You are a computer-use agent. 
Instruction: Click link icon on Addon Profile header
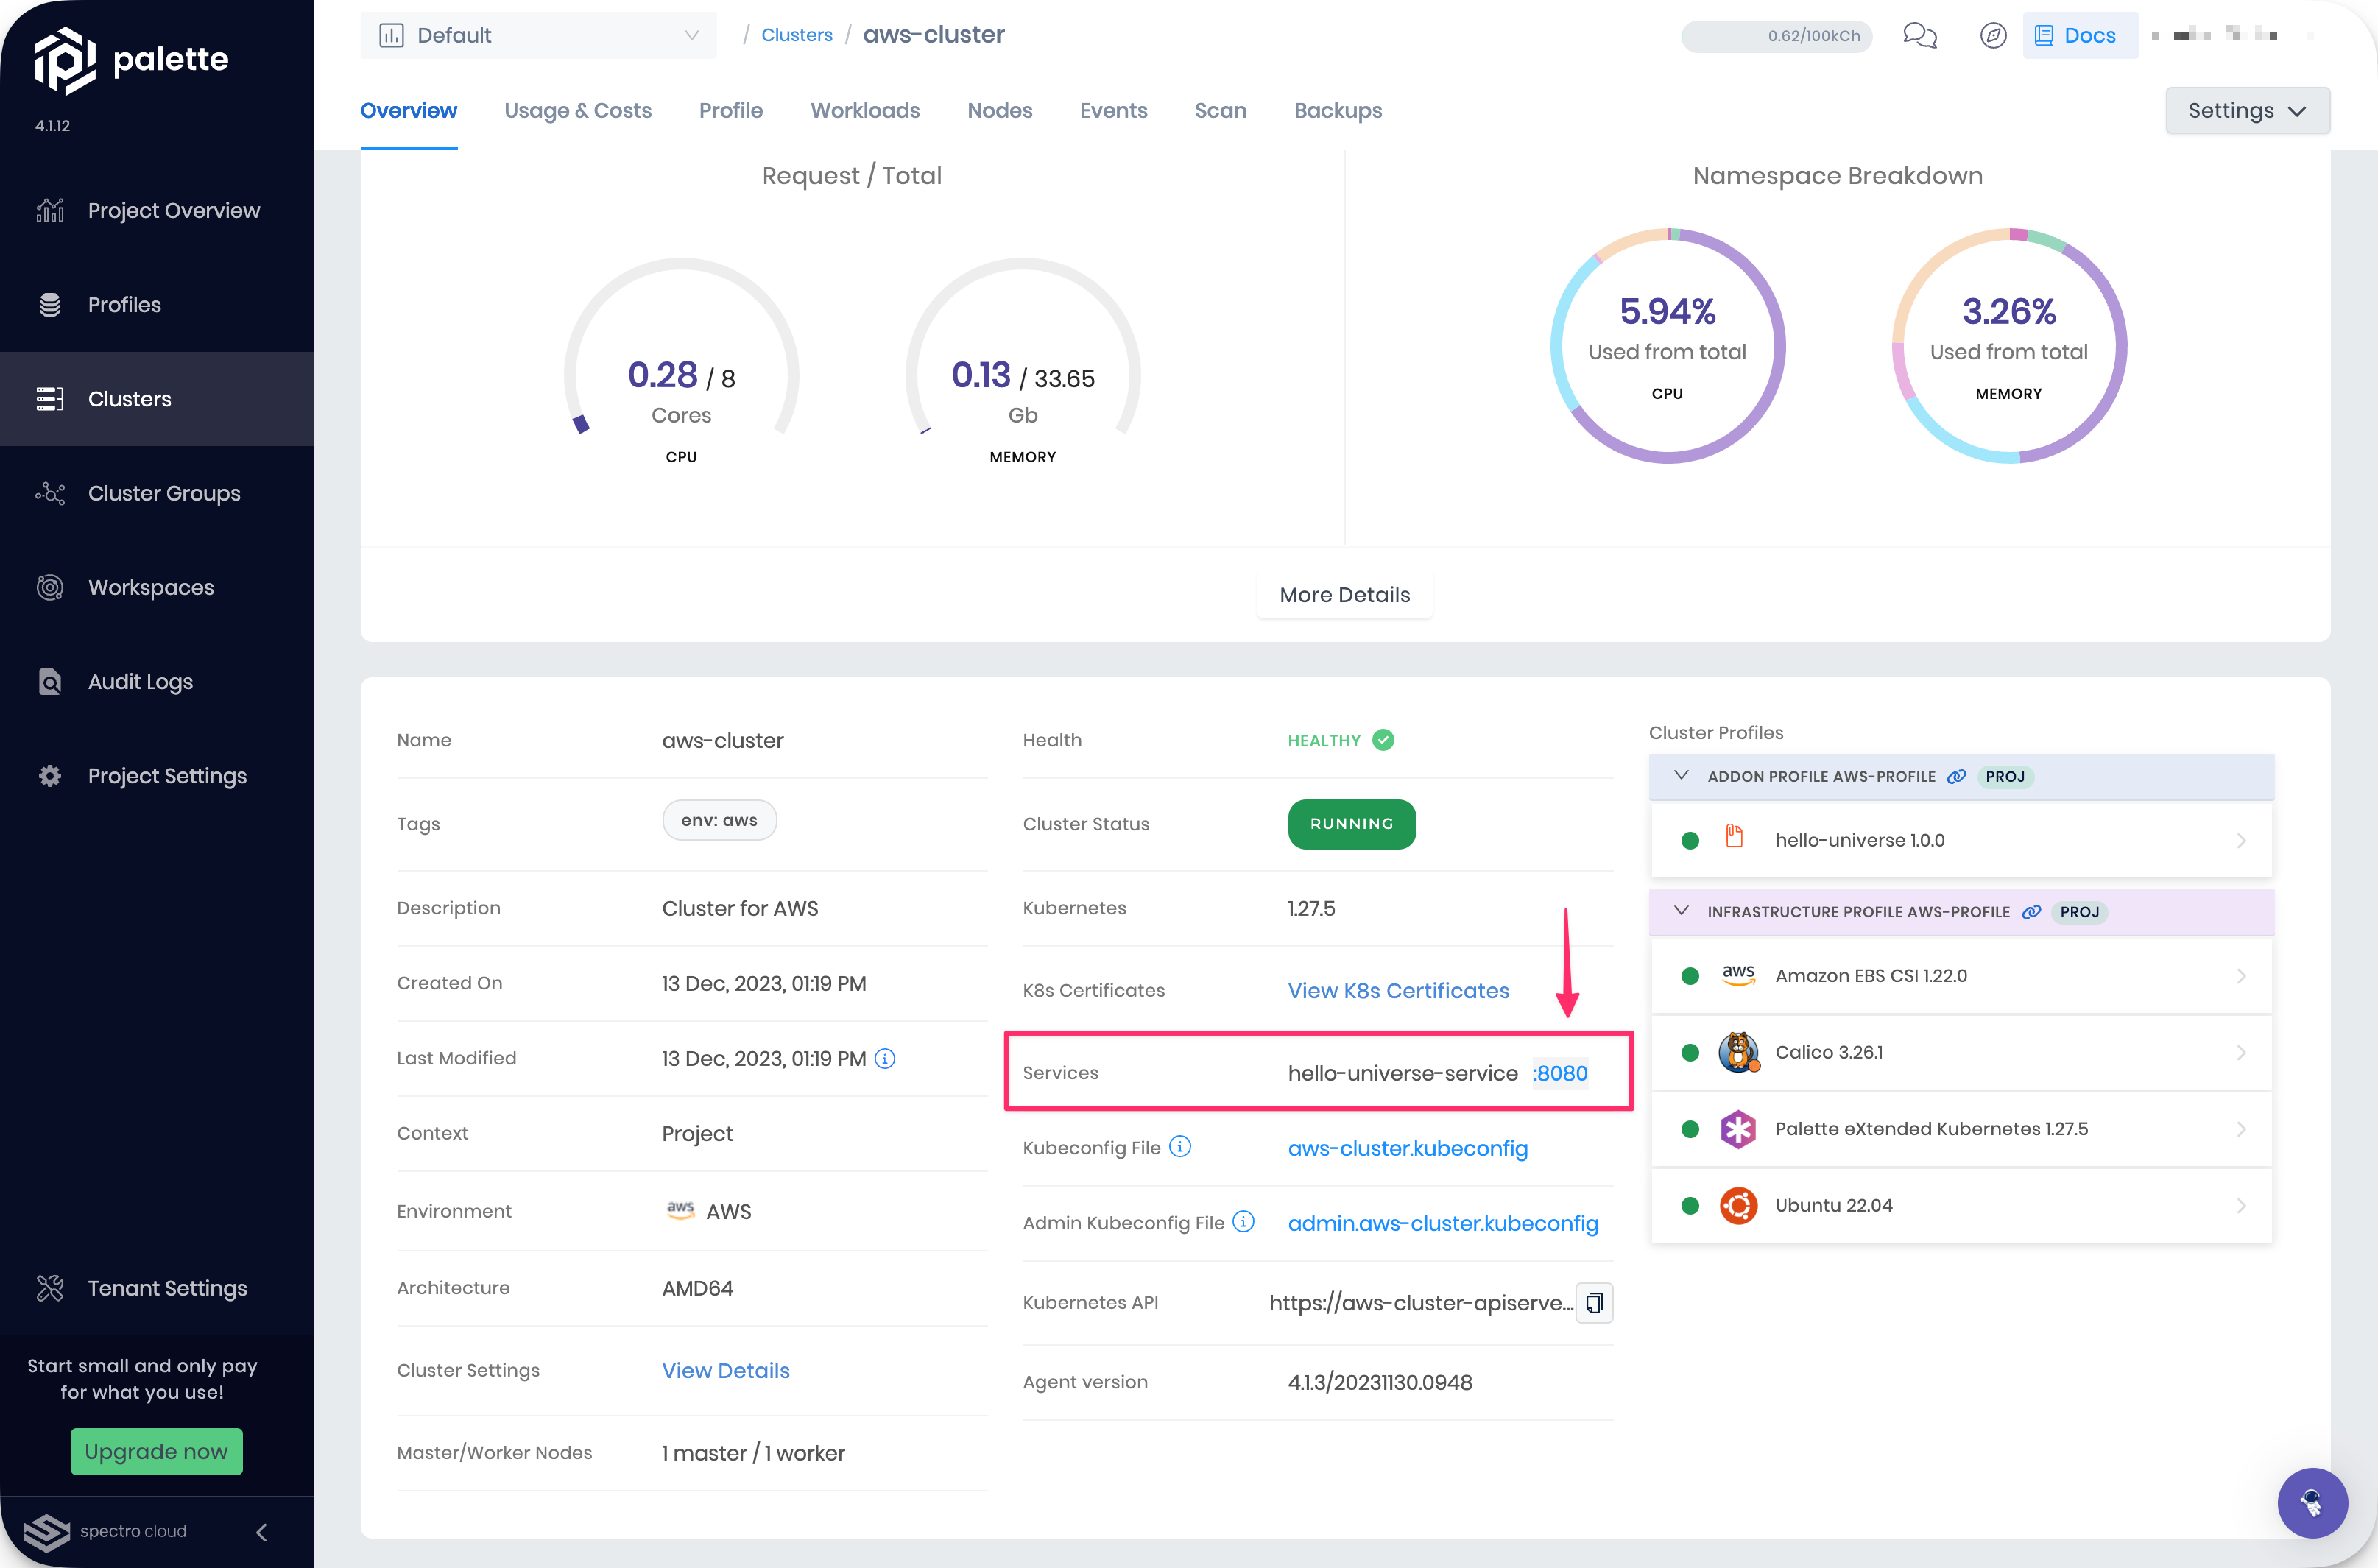tap(1956, 776)
